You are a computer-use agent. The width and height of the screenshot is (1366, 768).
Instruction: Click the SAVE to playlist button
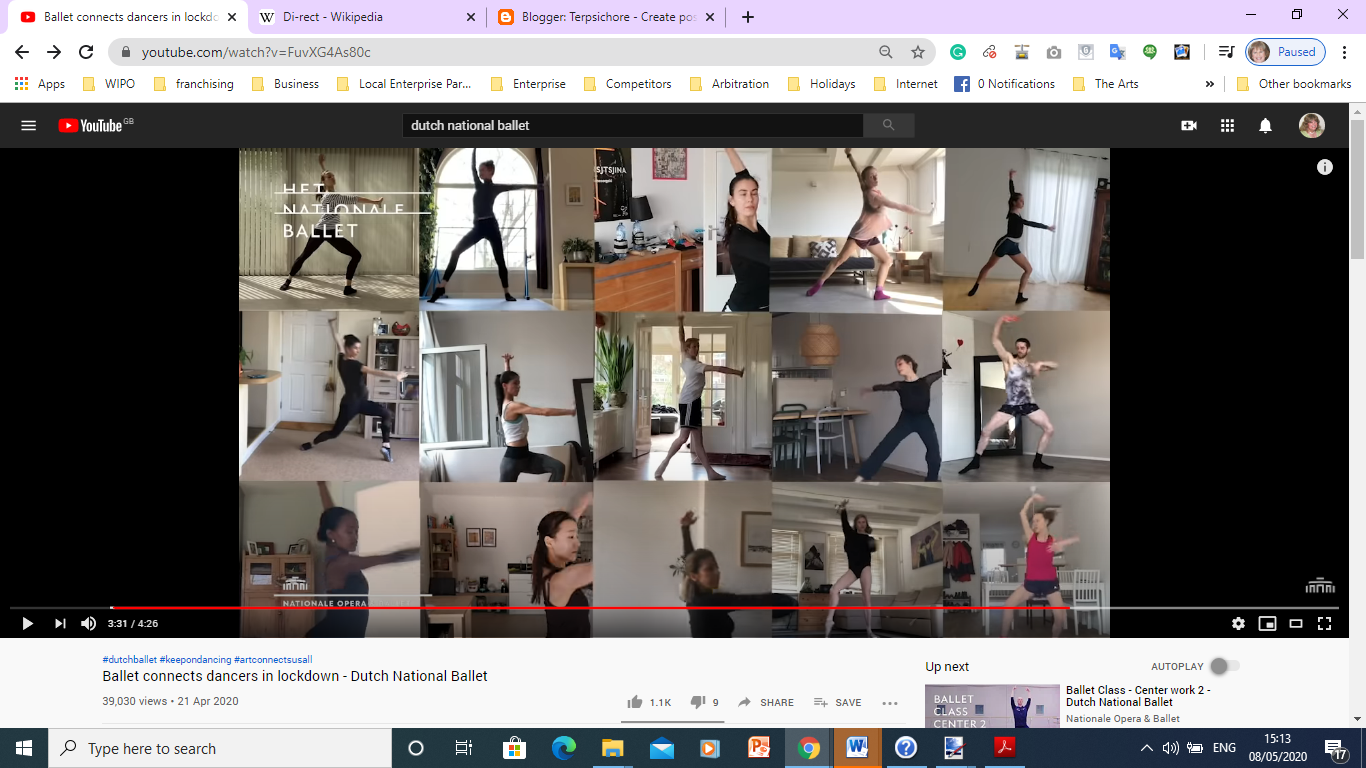tap(837, 702)
